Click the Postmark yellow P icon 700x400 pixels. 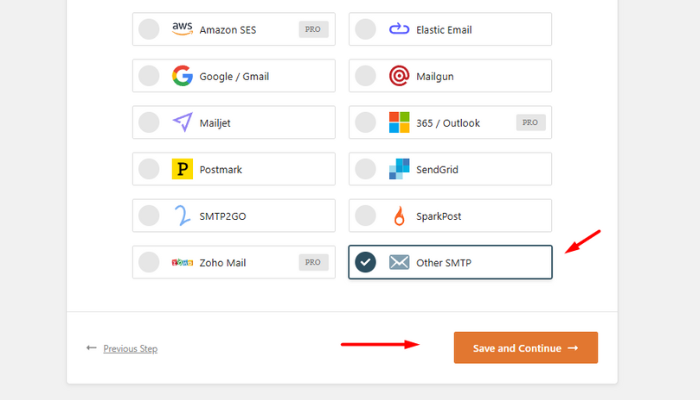point(182,169)
